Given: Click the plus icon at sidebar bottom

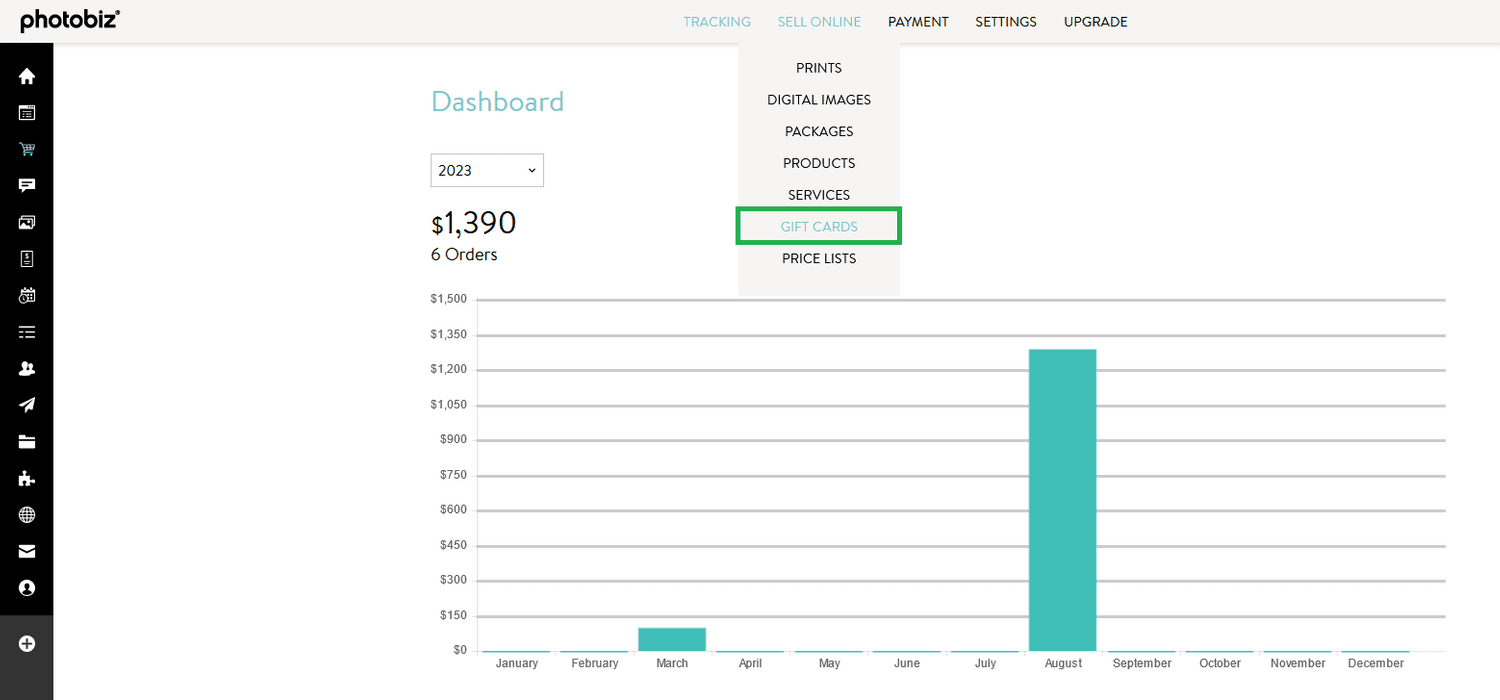Looking at the screenshot, I should [x=27, y=644].
